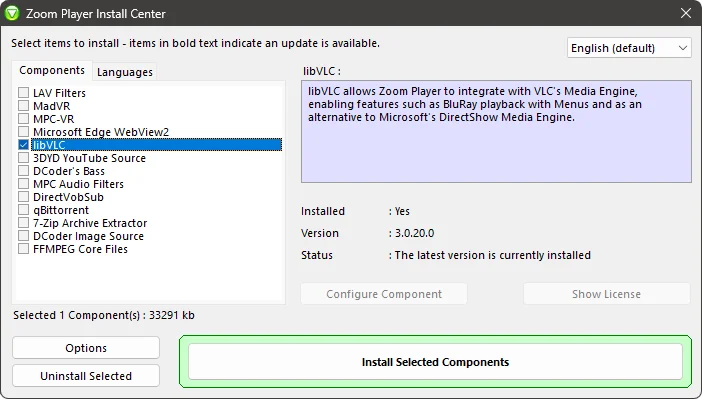This screenshot has height=399, width=702.
Task: Tick the MPC-VR checkbox
Action: (23, 119)
